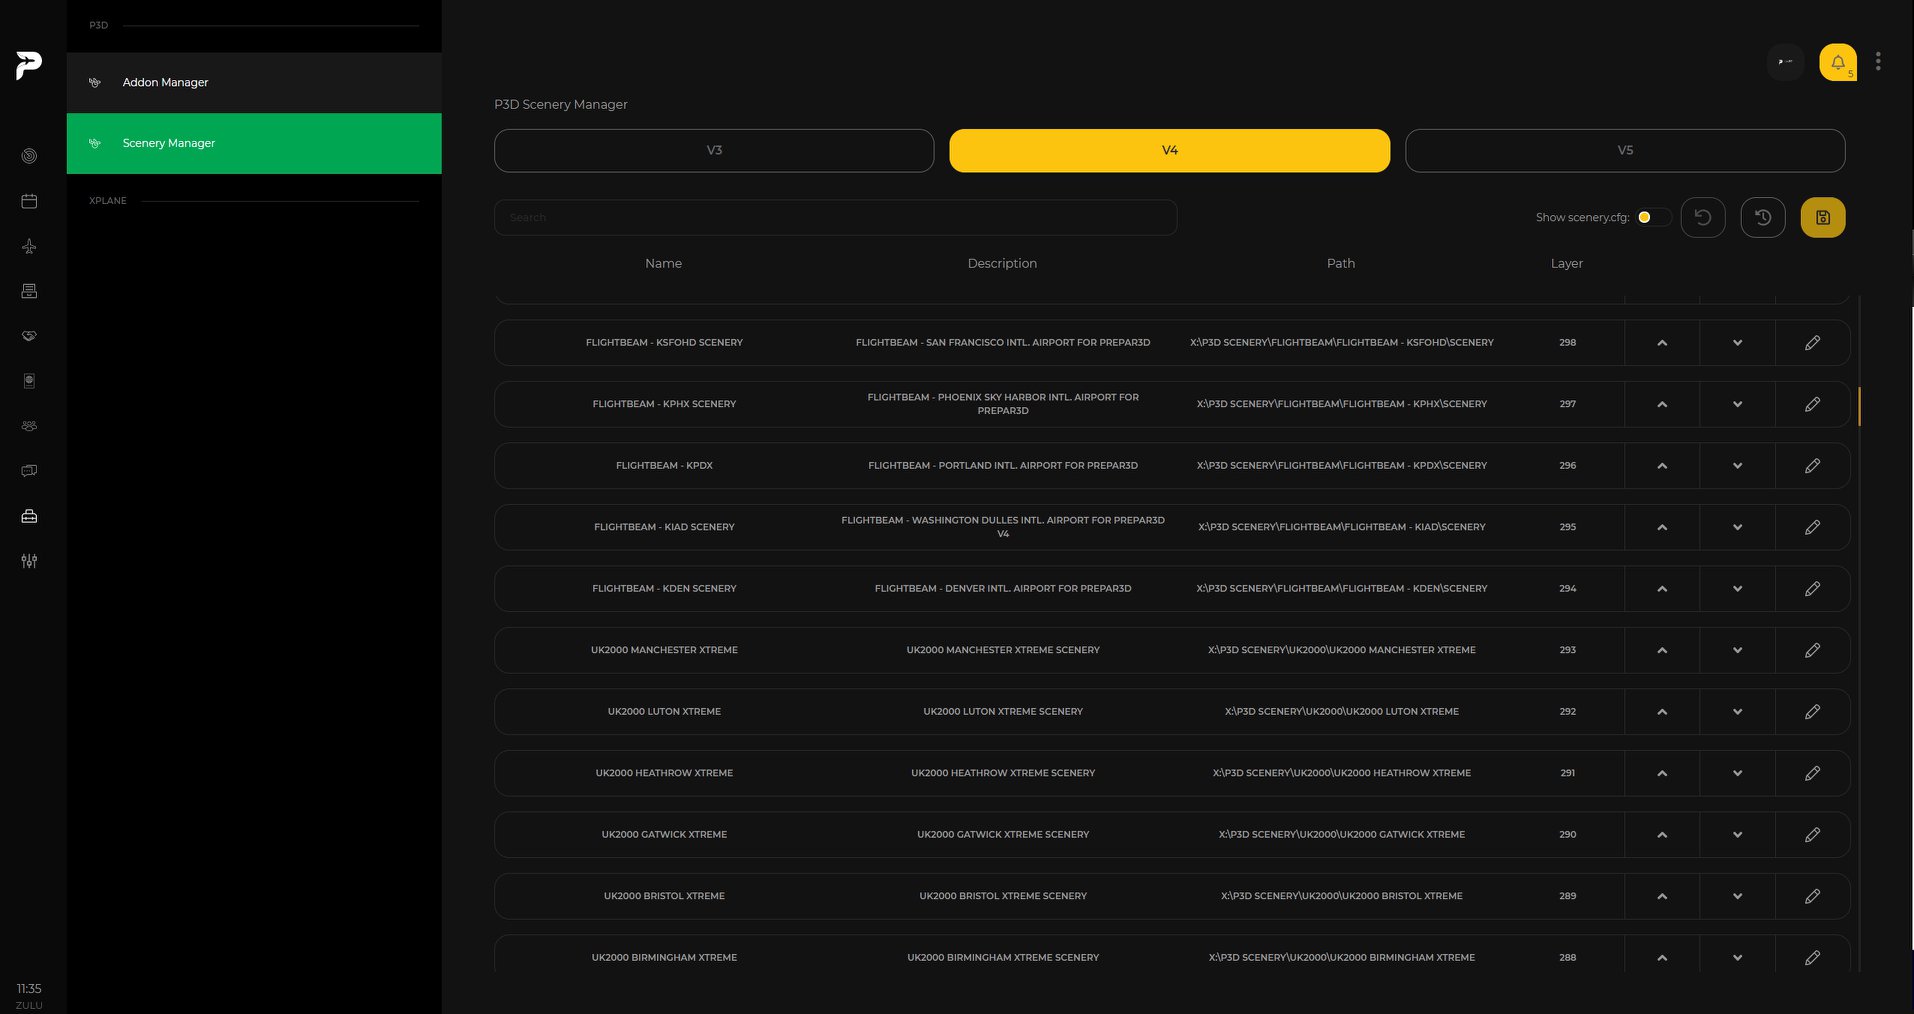The image size is (1914, 1014).
Task: Switch to the V3 tab
Action: [x=714, y=150]
